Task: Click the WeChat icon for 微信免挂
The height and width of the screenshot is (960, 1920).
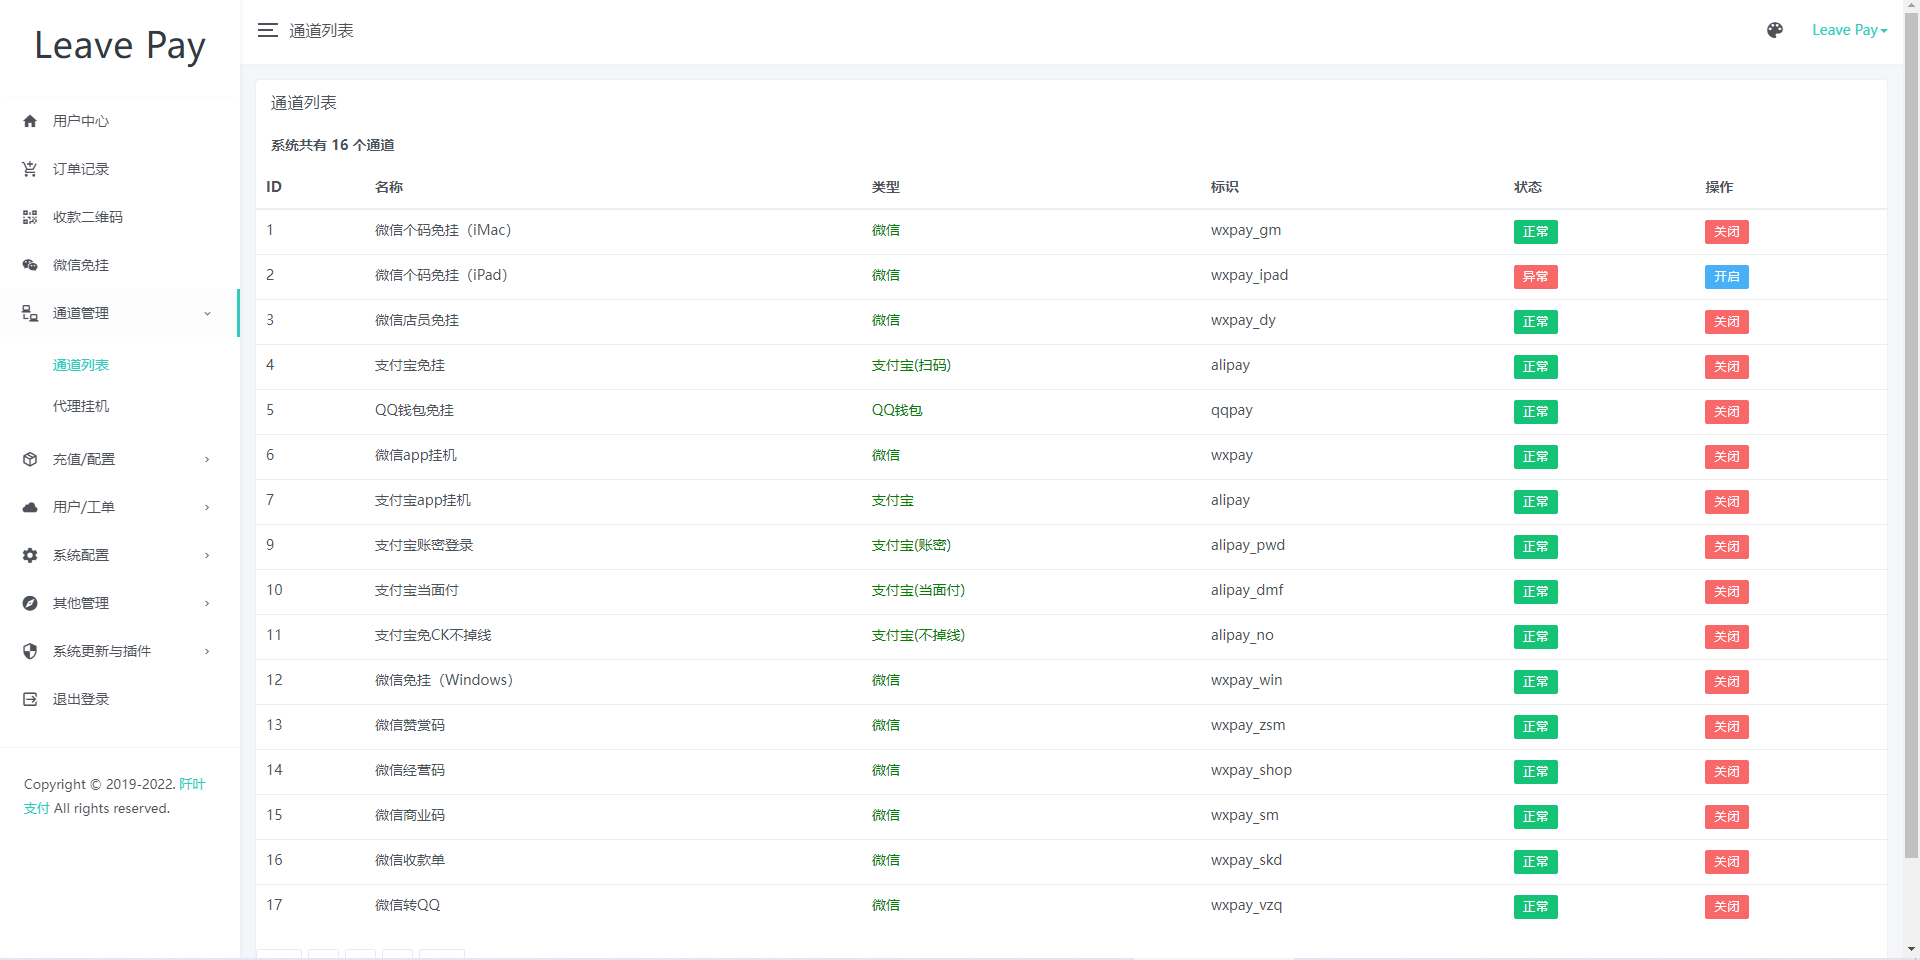Action: point(30,265)
